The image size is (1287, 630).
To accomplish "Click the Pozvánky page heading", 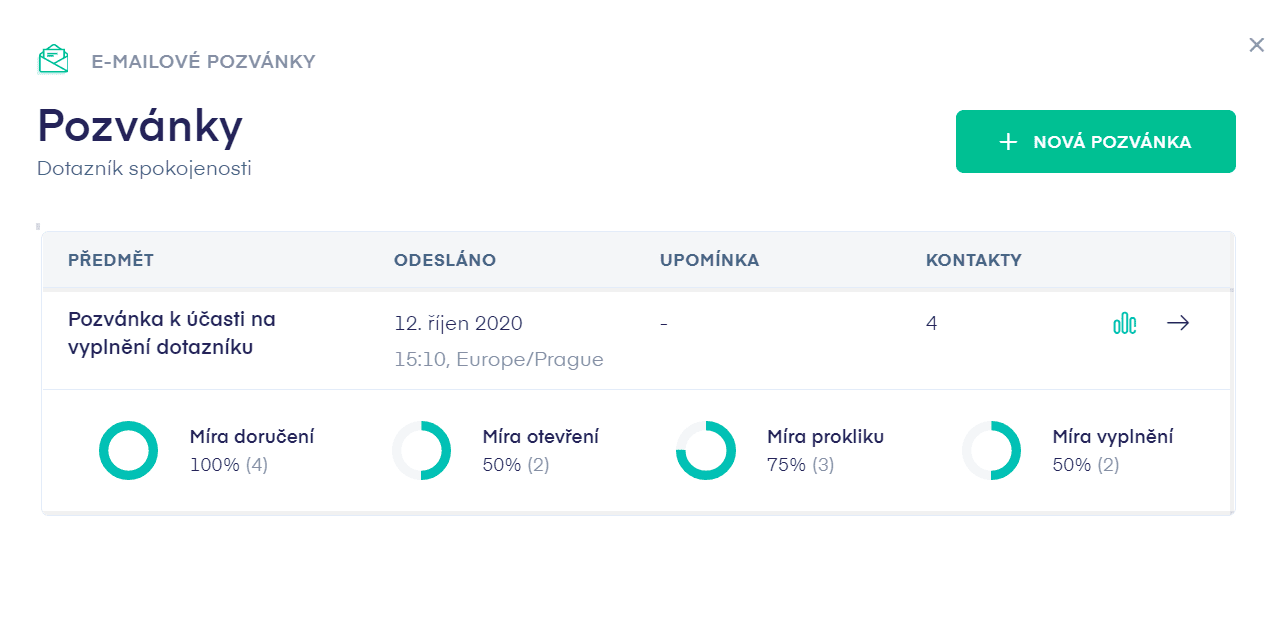I will (x=140, y=127).
